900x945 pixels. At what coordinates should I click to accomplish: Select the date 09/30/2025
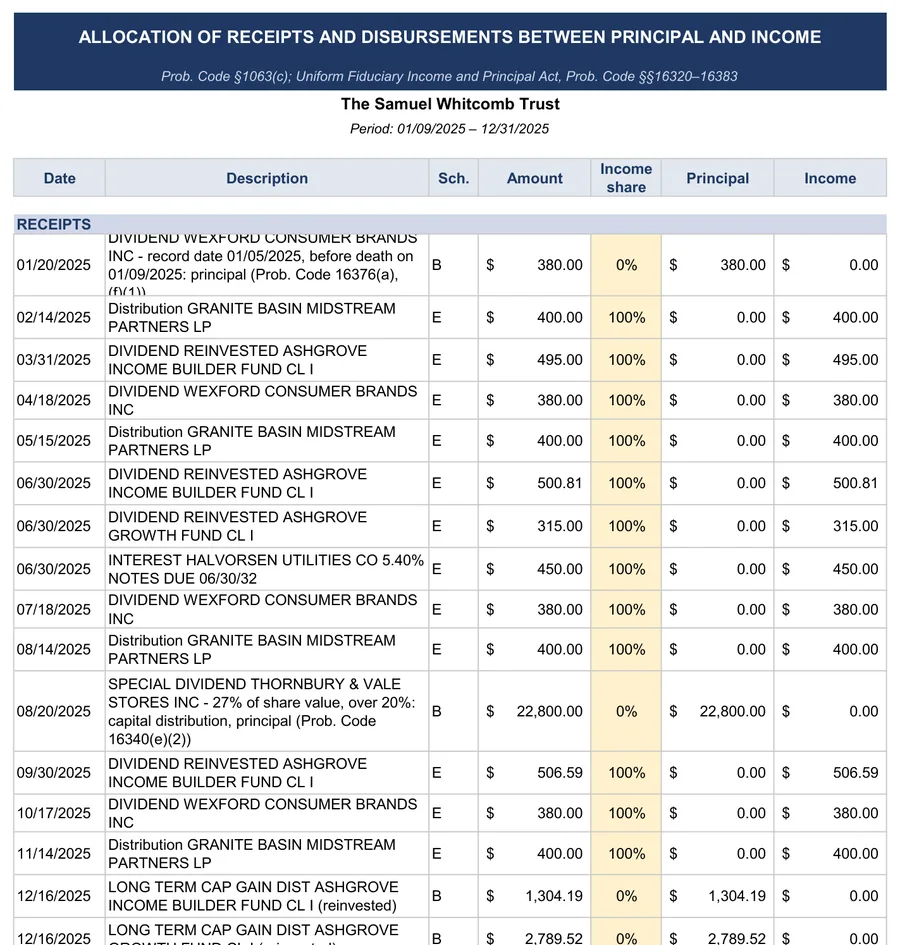(54, 773)
